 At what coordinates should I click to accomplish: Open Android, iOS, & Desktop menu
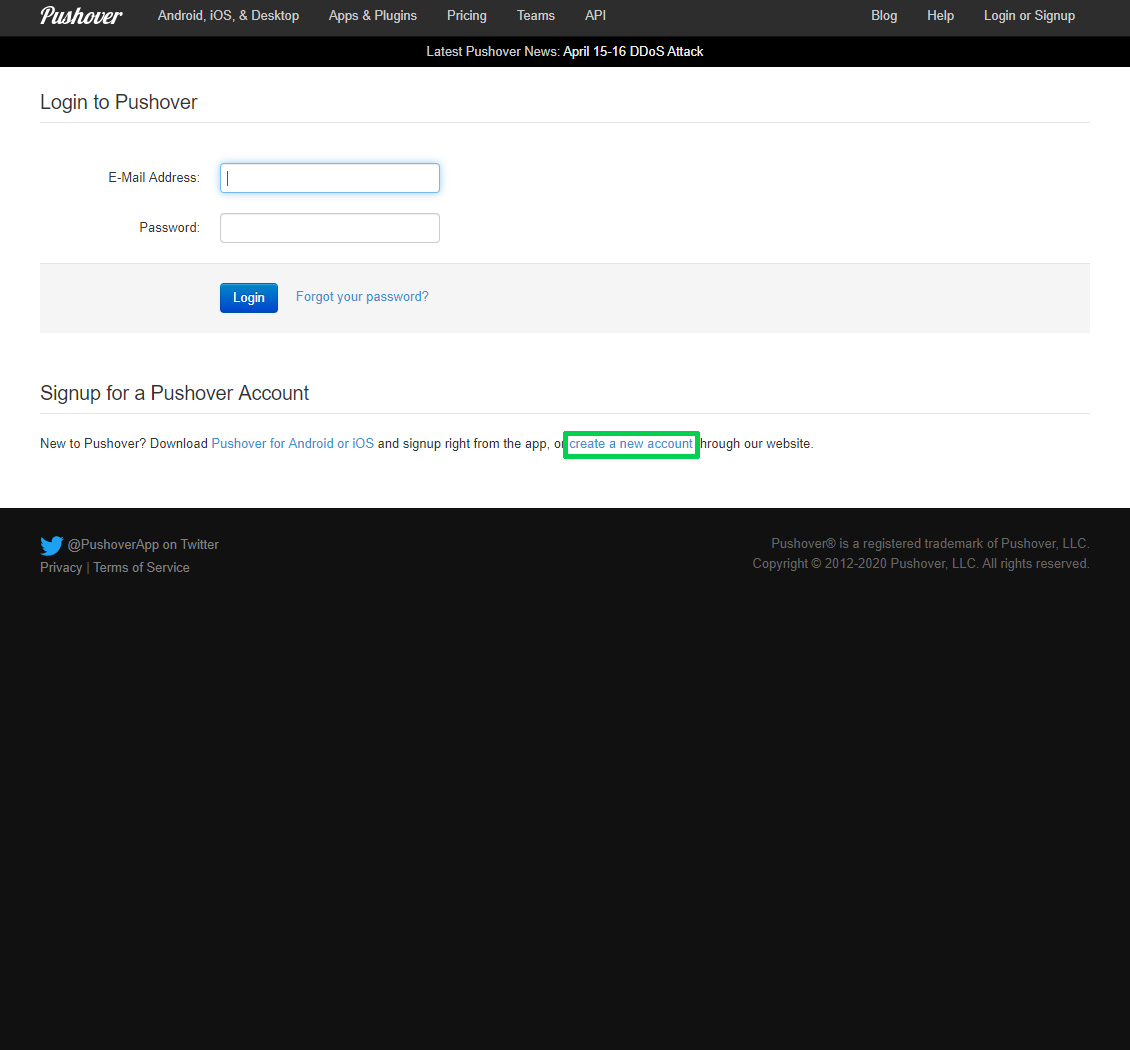(228, 16)
